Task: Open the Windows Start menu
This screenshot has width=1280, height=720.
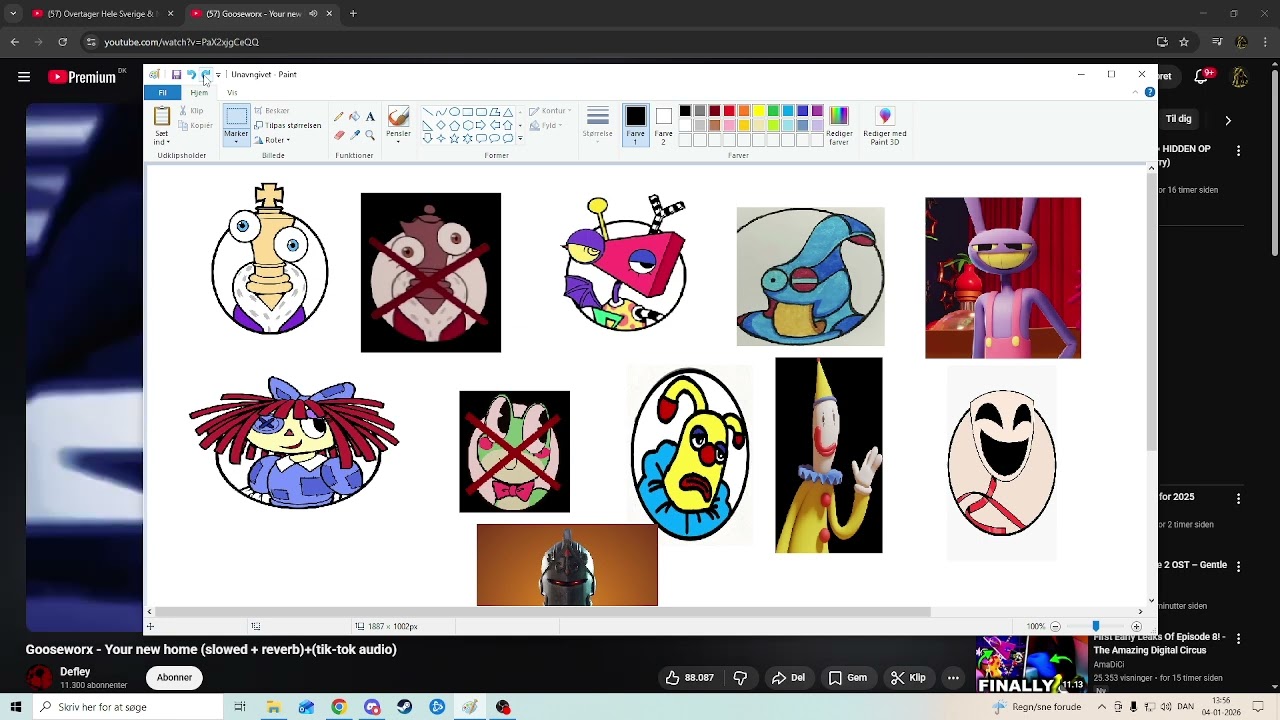Action: (x=16, y=707)
